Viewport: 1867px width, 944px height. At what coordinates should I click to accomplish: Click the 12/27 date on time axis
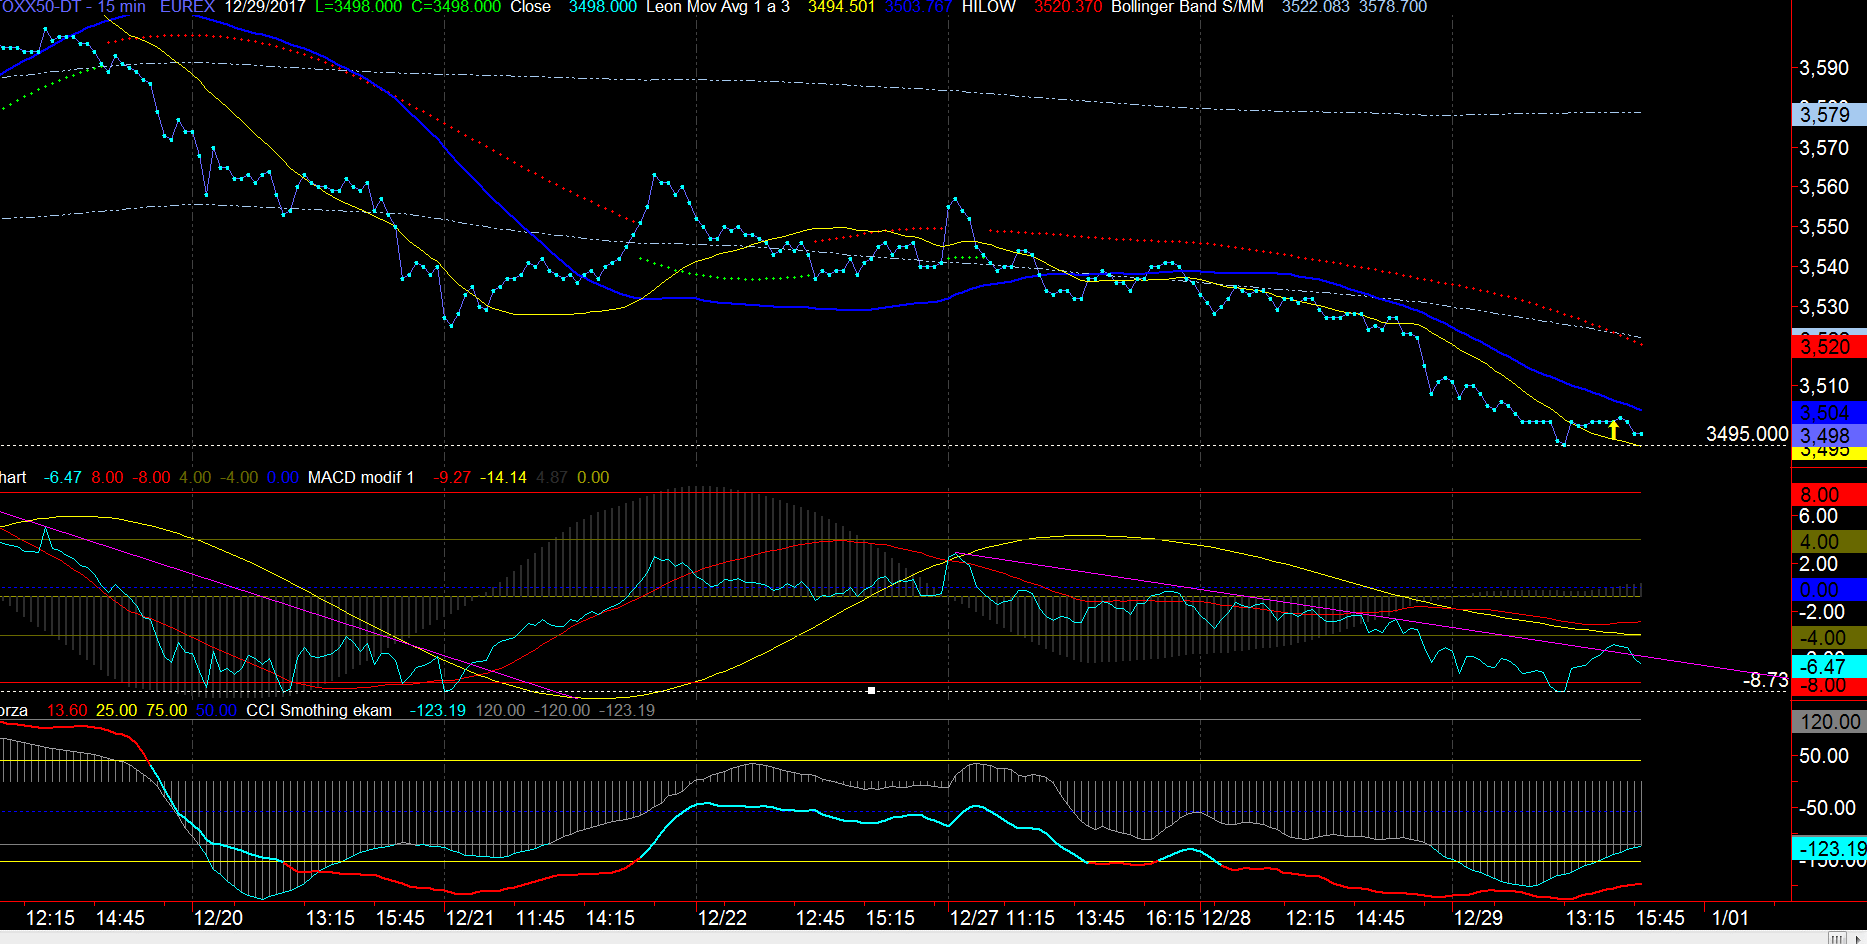click(974, 918)
